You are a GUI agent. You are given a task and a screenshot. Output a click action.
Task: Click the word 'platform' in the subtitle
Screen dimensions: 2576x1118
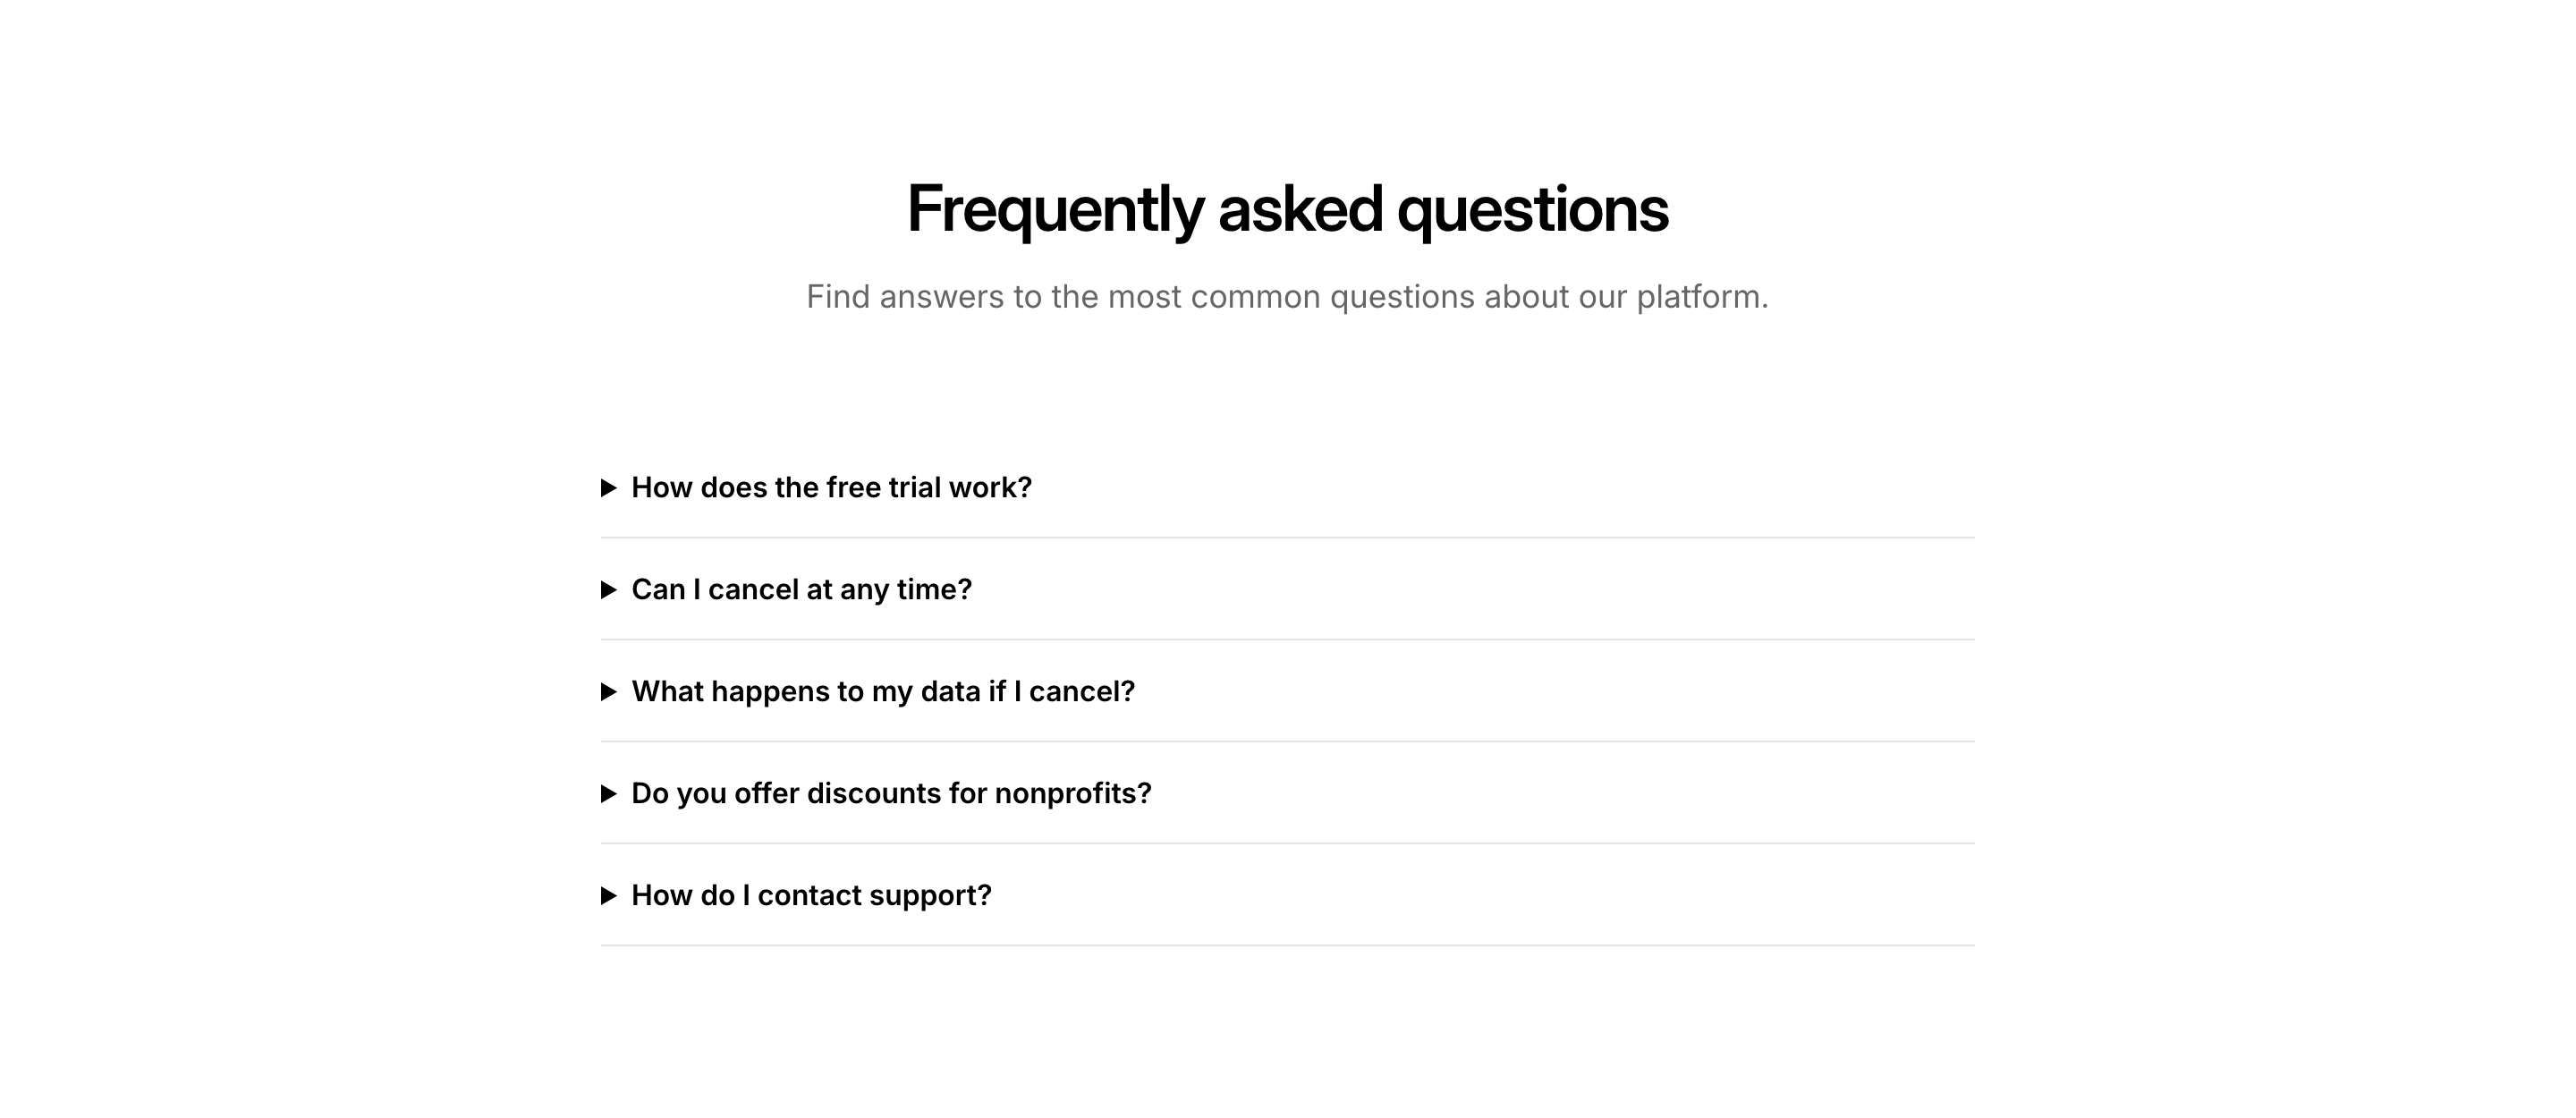[x=1697, y=297]
